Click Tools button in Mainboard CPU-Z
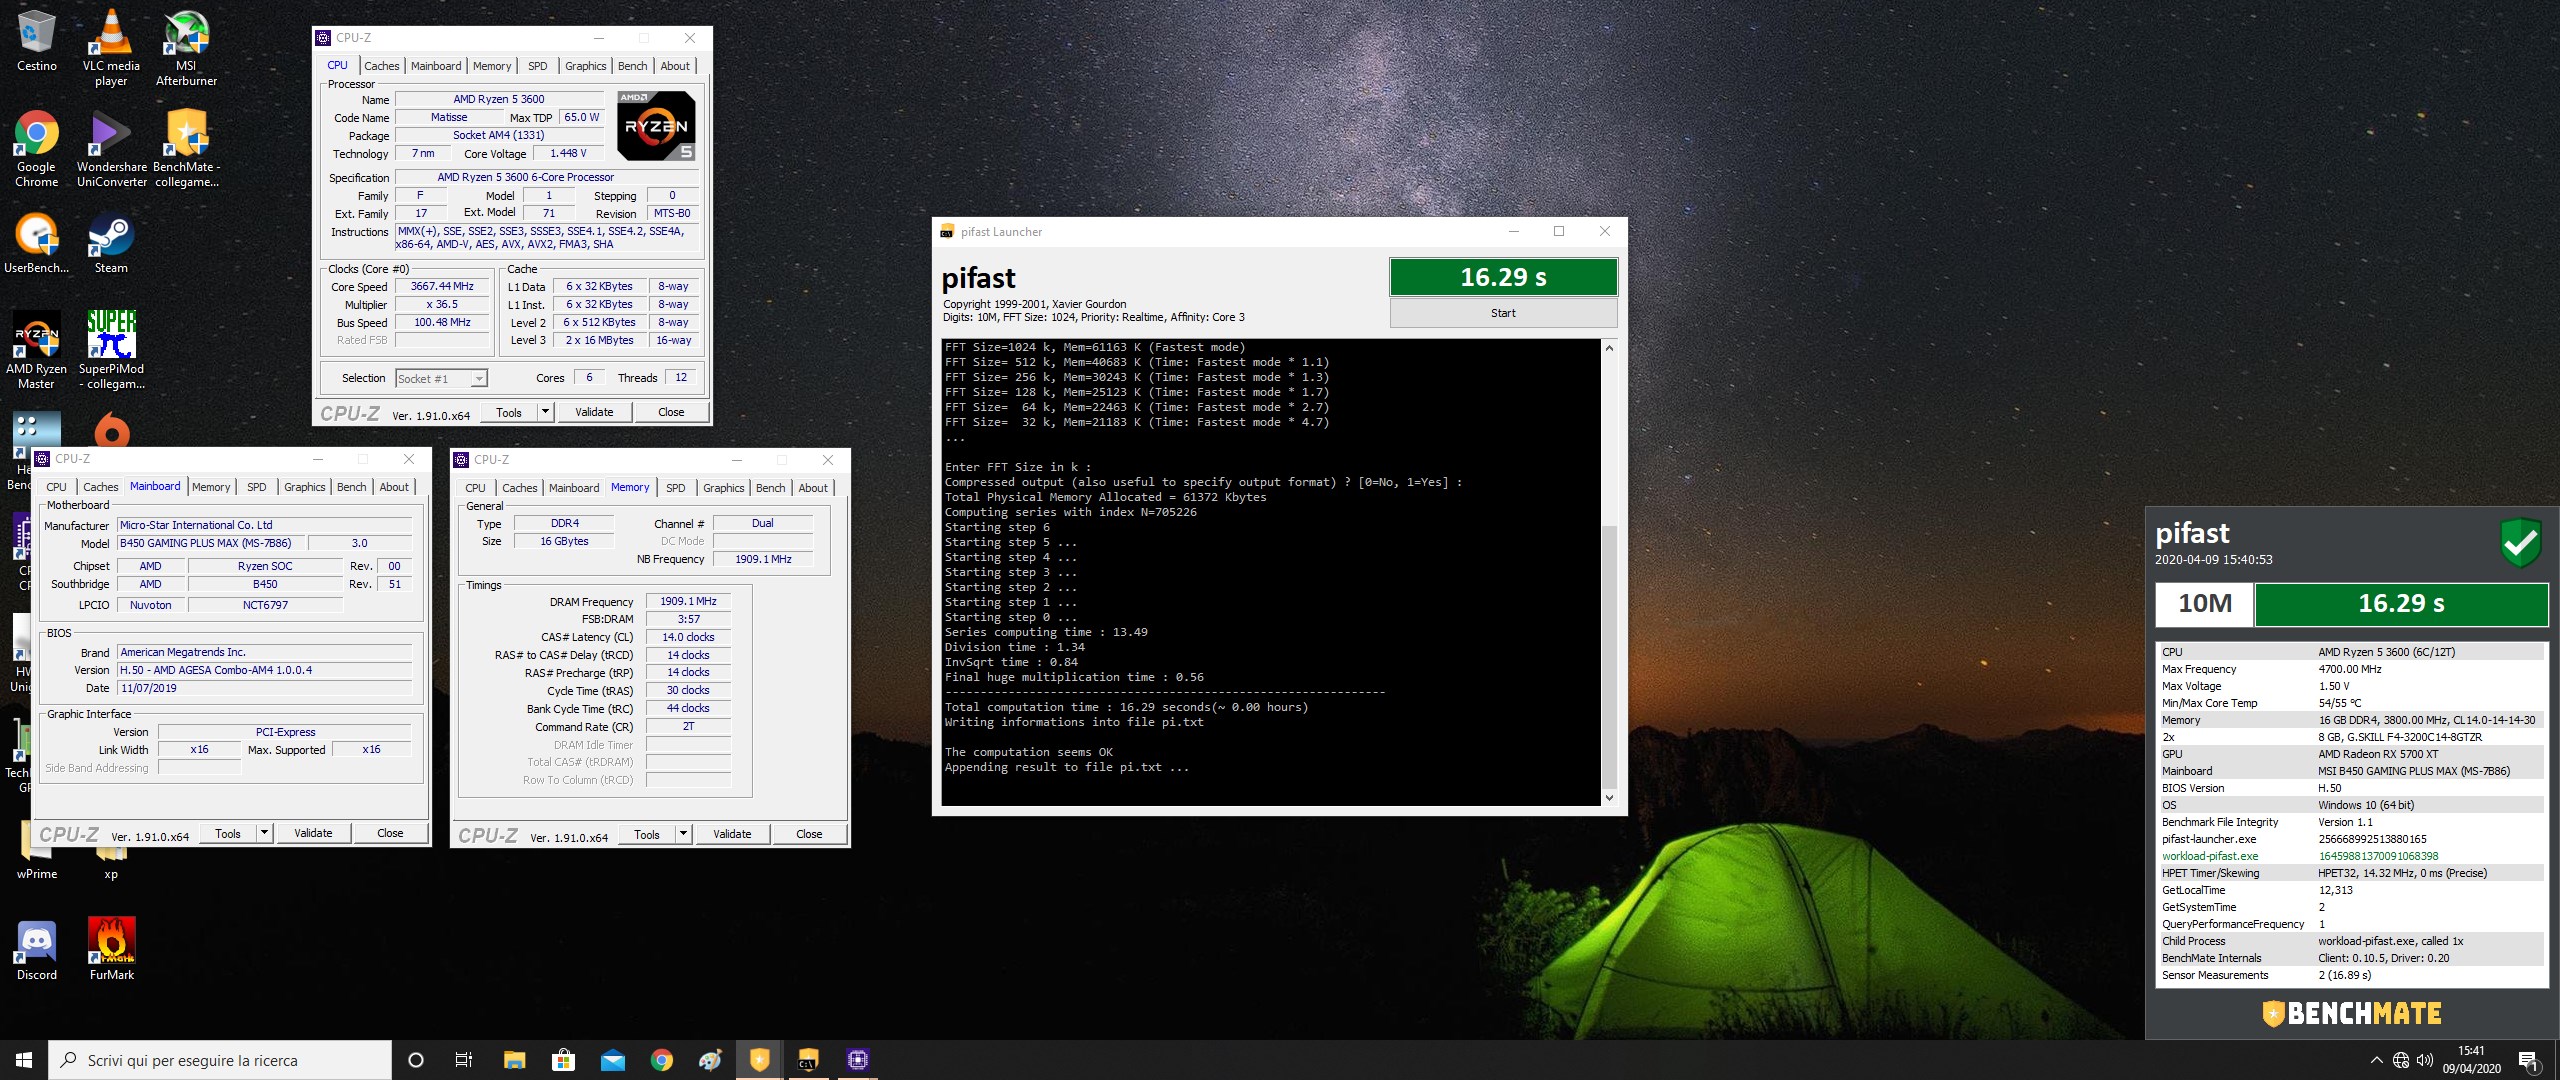The width and height of the screenshot is (2560, 1080). tap(228, 833)
